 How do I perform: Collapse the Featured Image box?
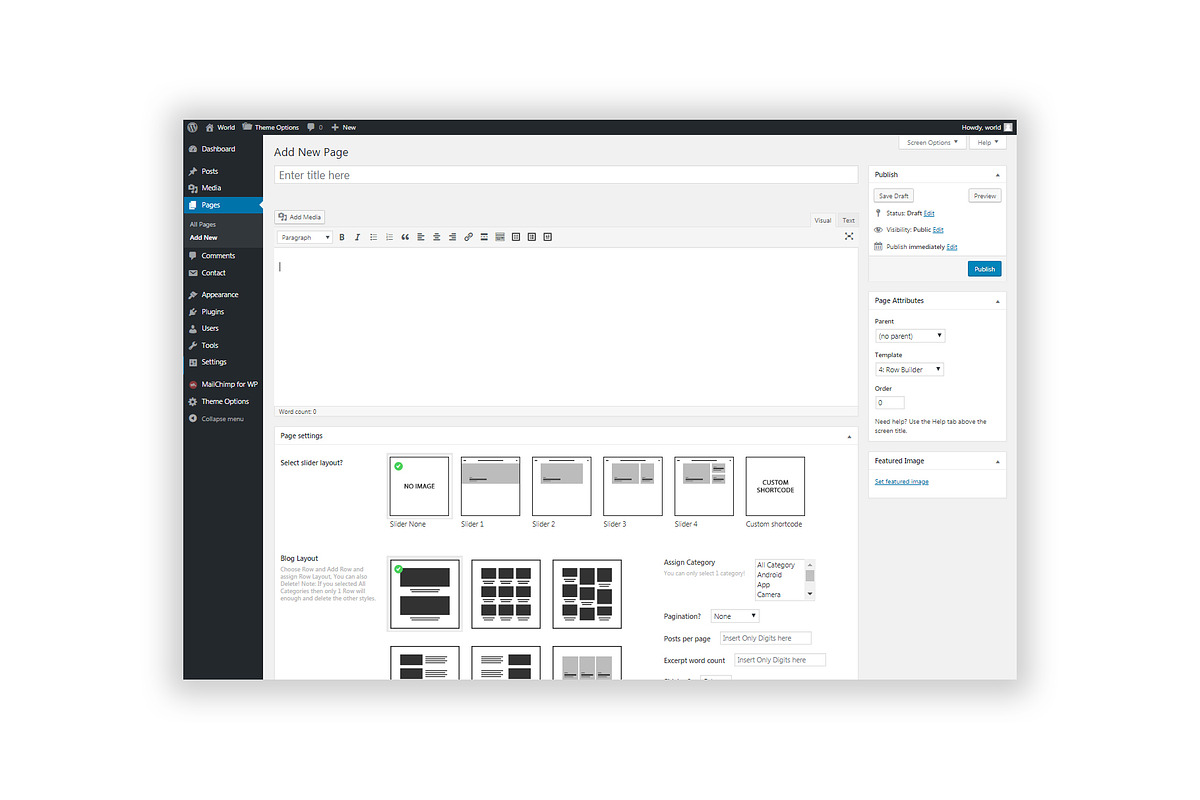[x=997, y=461]
